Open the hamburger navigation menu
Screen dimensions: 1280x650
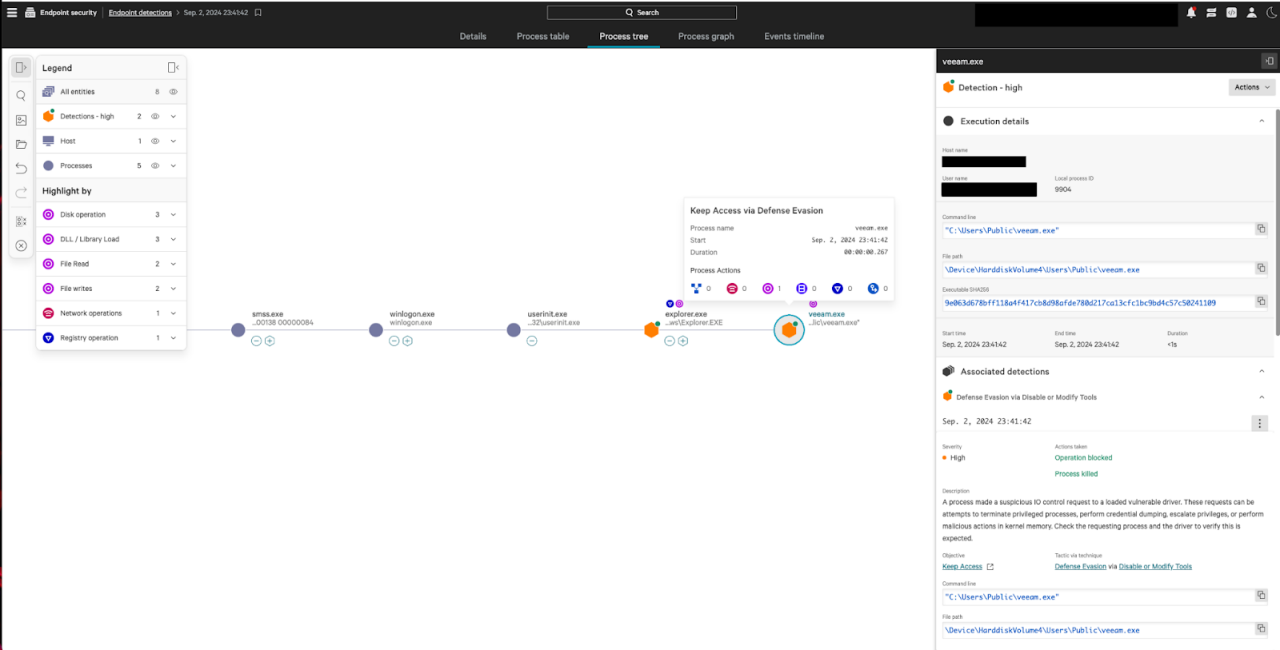coord(12,13)
